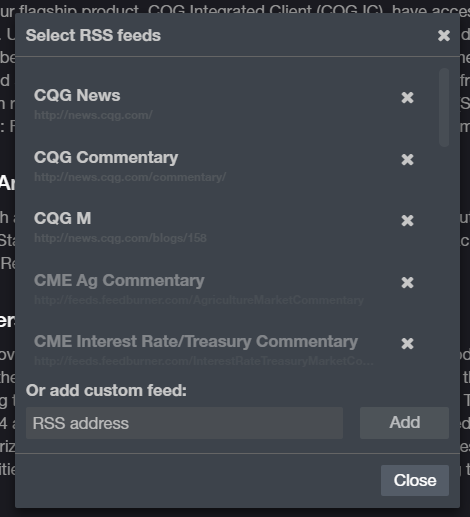
Task: Select the CQG Commentary feed title
Action: (x=106, y=158)
